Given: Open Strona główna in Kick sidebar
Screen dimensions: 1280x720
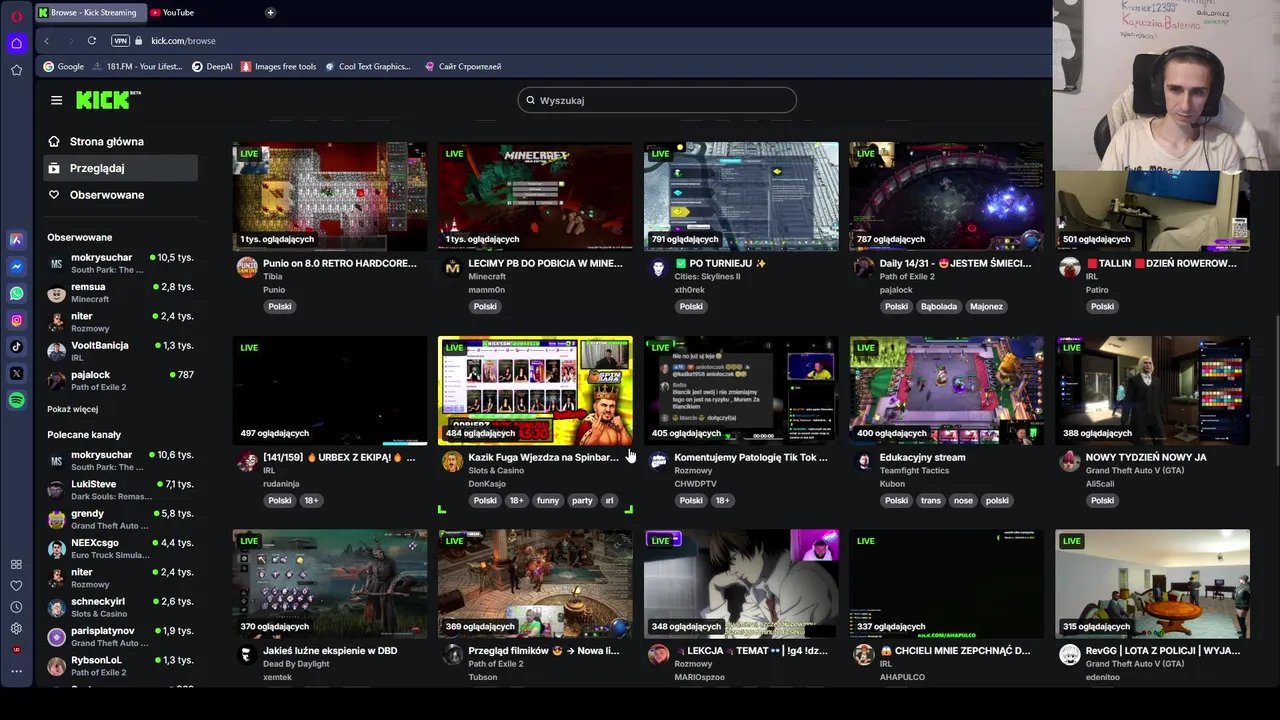Looking at the screenshot, I should 120,142.
